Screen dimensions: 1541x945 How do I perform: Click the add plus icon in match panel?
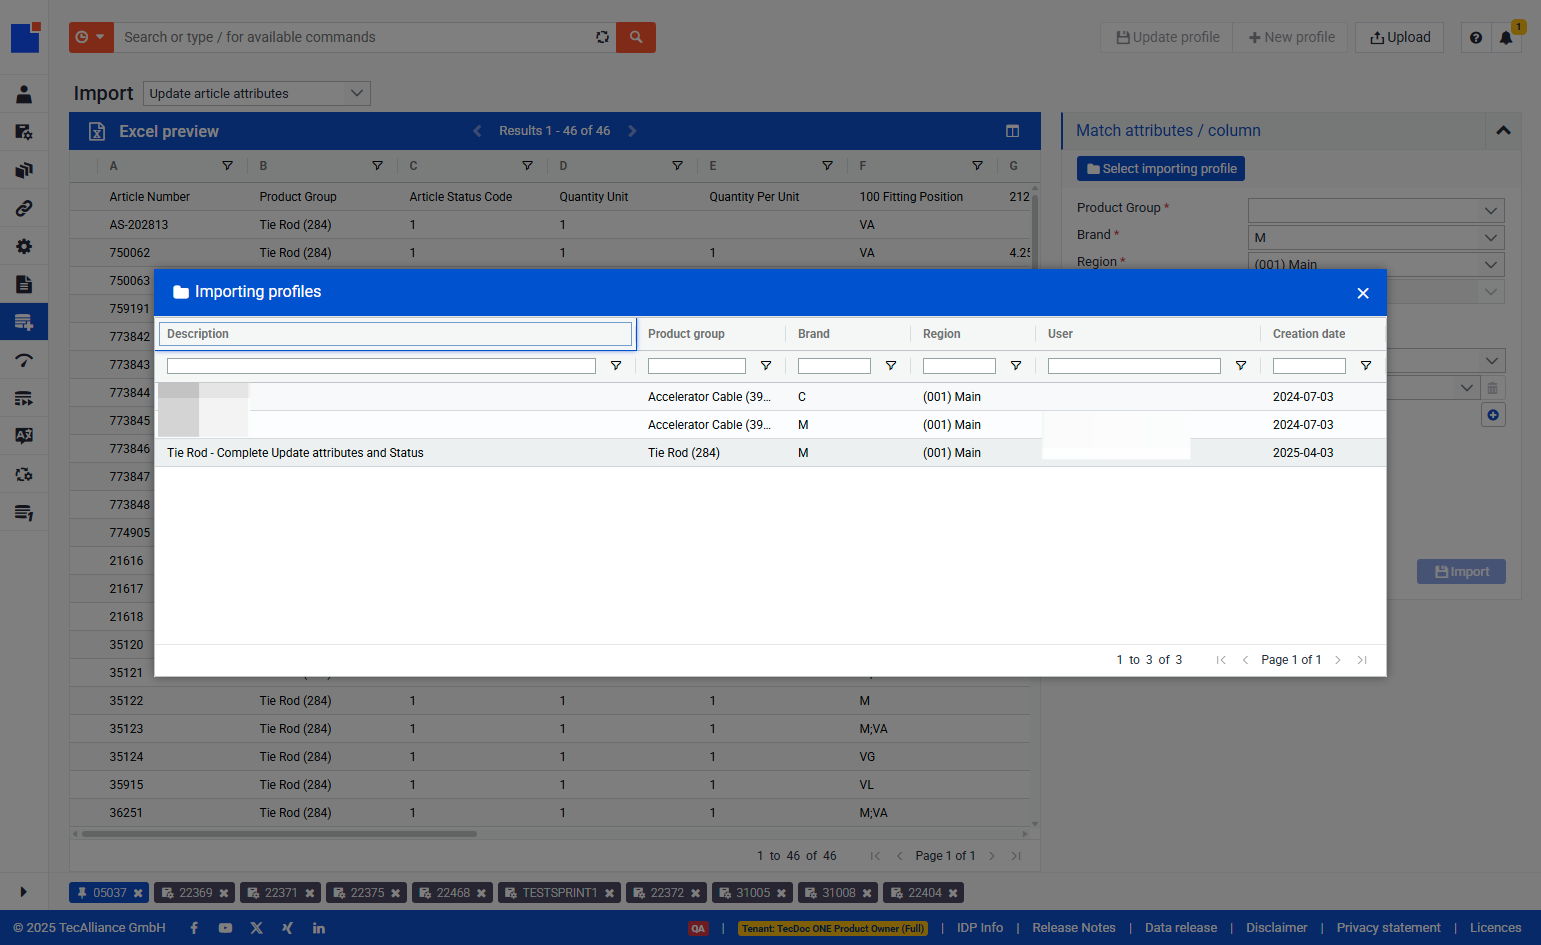click(x=1493, y=415)
